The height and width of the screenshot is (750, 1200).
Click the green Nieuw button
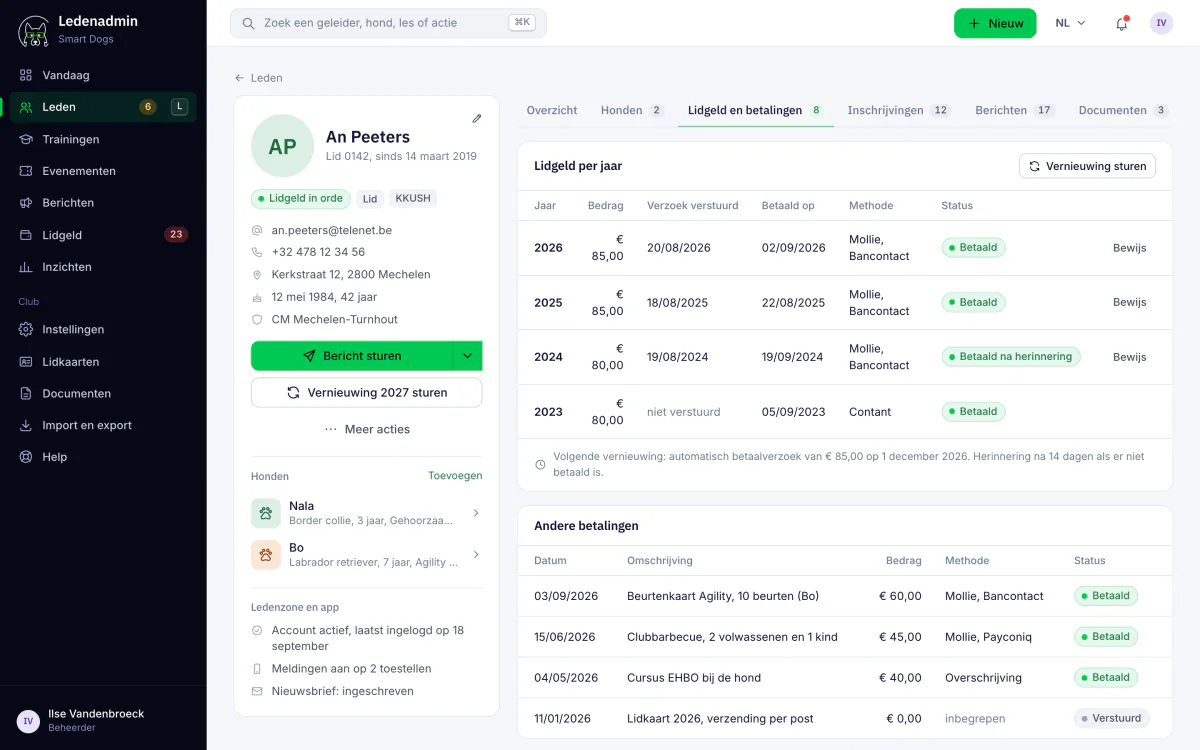pos(995,23)
